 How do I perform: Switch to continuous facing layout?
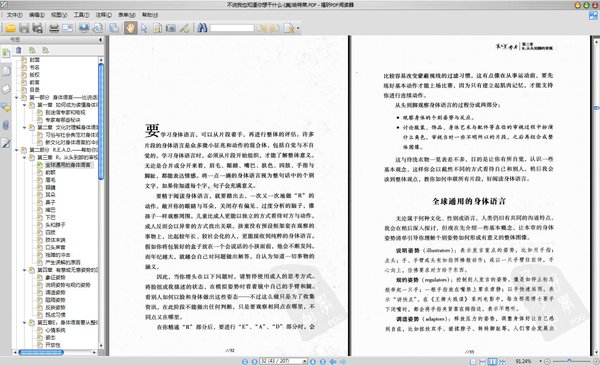(502, 361)
